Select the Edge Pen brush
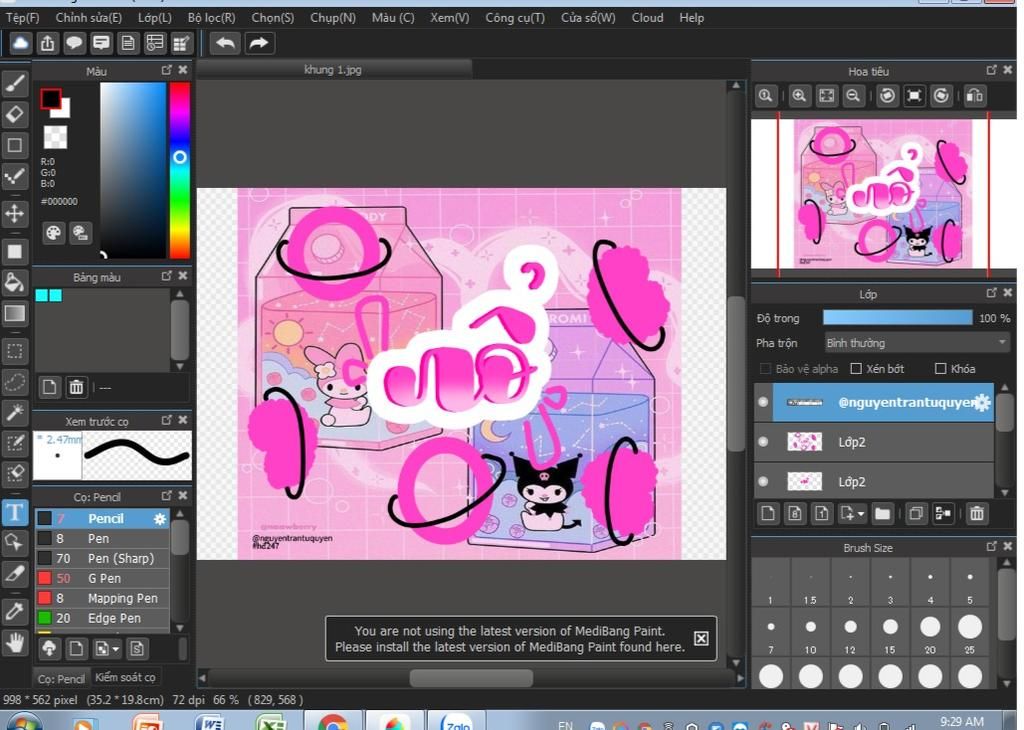The height and width of the screenshot is (730, 1024). point(102,618)
